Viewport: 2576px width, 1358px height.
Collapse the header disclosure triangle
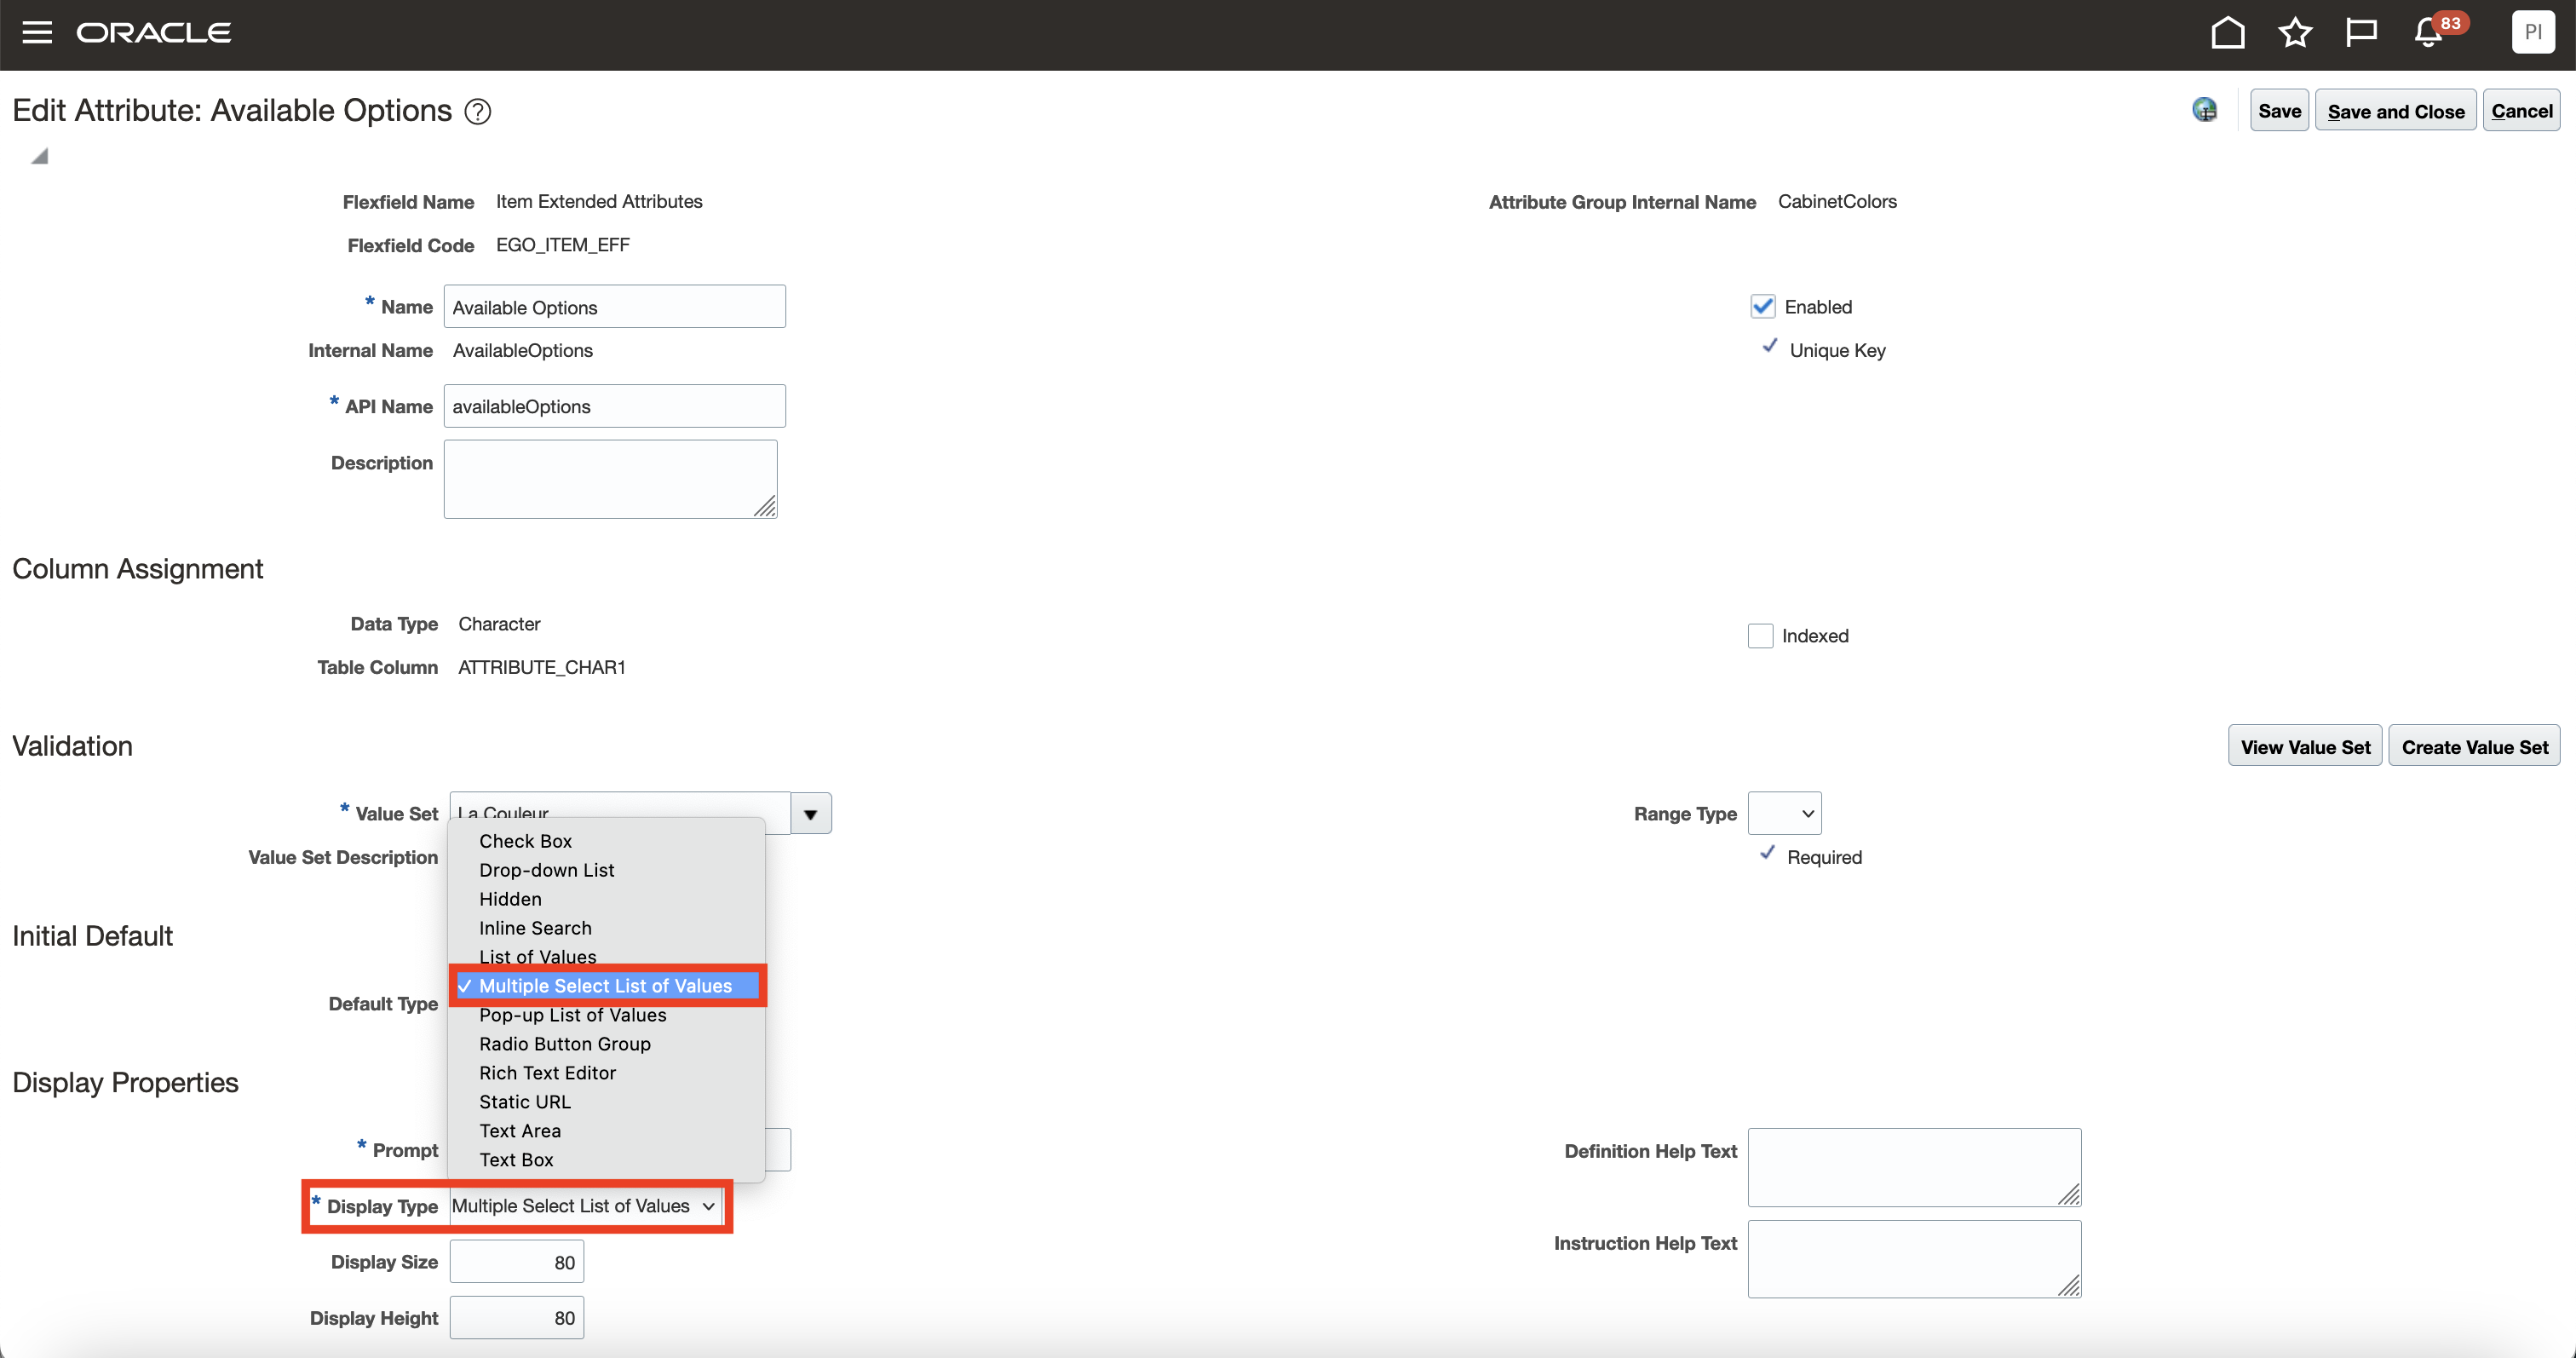pyautogui.click(x=39, y=156)
